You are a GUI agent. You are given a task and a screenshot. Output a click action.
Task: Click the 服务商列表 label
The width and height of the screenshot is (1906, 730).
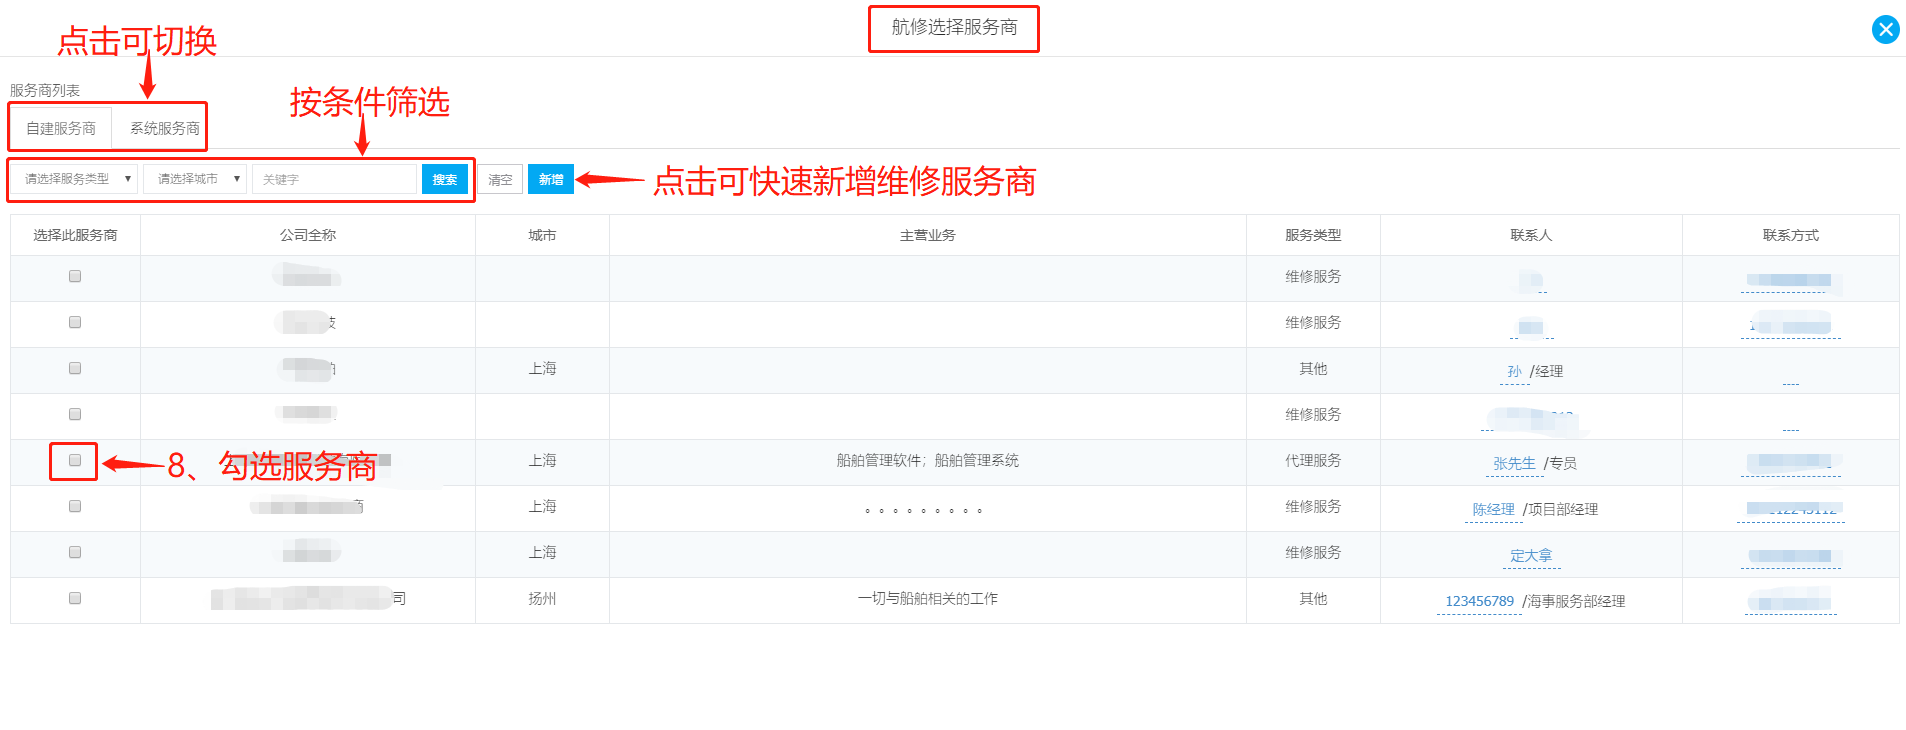pyautogui.click(x=45, y=90)
